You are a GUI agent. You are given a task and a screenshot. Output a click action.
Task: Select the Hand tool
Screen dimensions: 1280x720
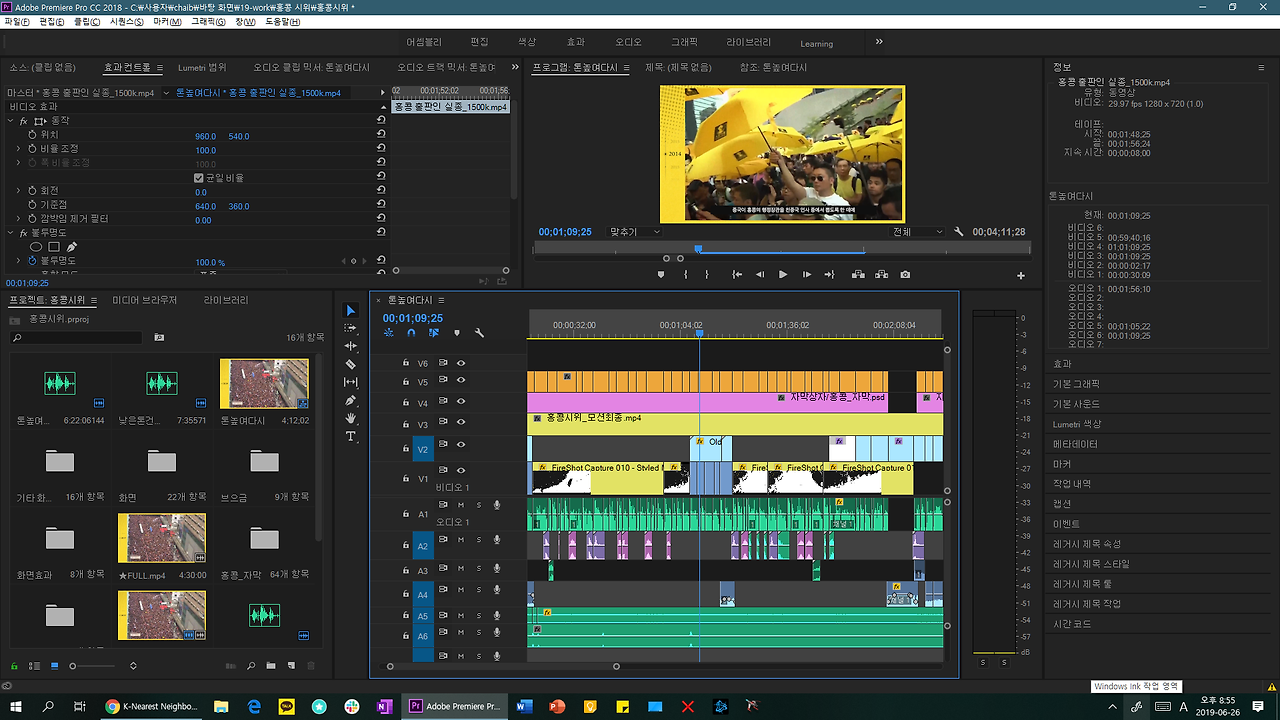[x=351, y=418]
